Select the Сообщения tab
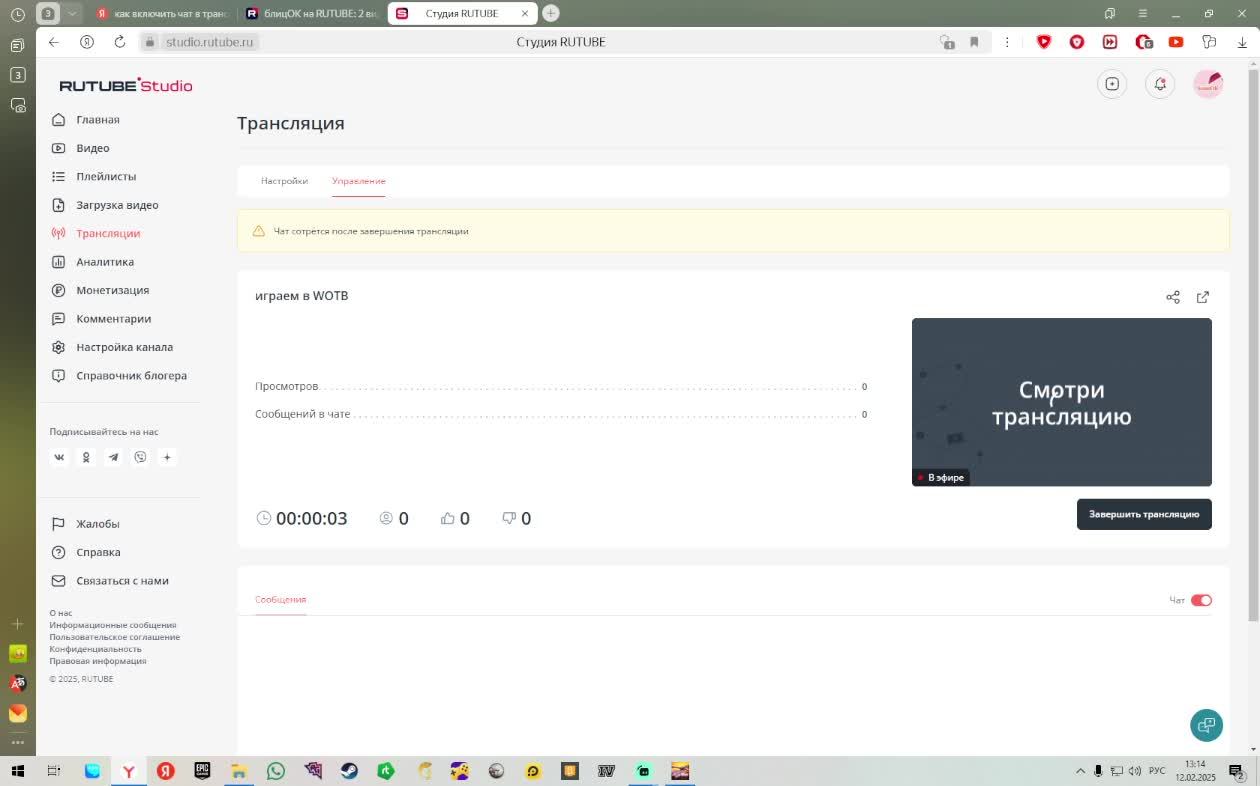Screen dimensions: 1260x786 tap(280, 599)
